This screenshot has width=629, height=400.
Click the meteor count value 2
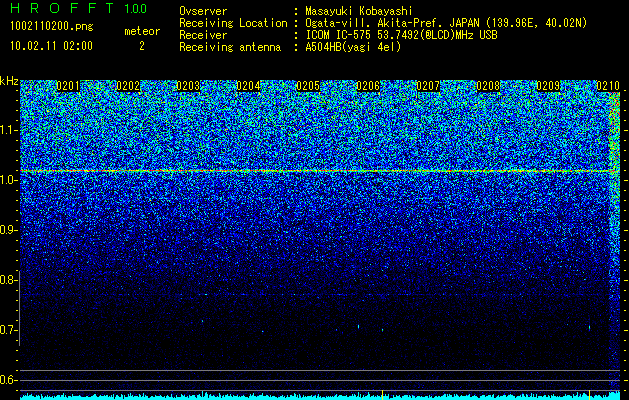(x=142, y=46)
